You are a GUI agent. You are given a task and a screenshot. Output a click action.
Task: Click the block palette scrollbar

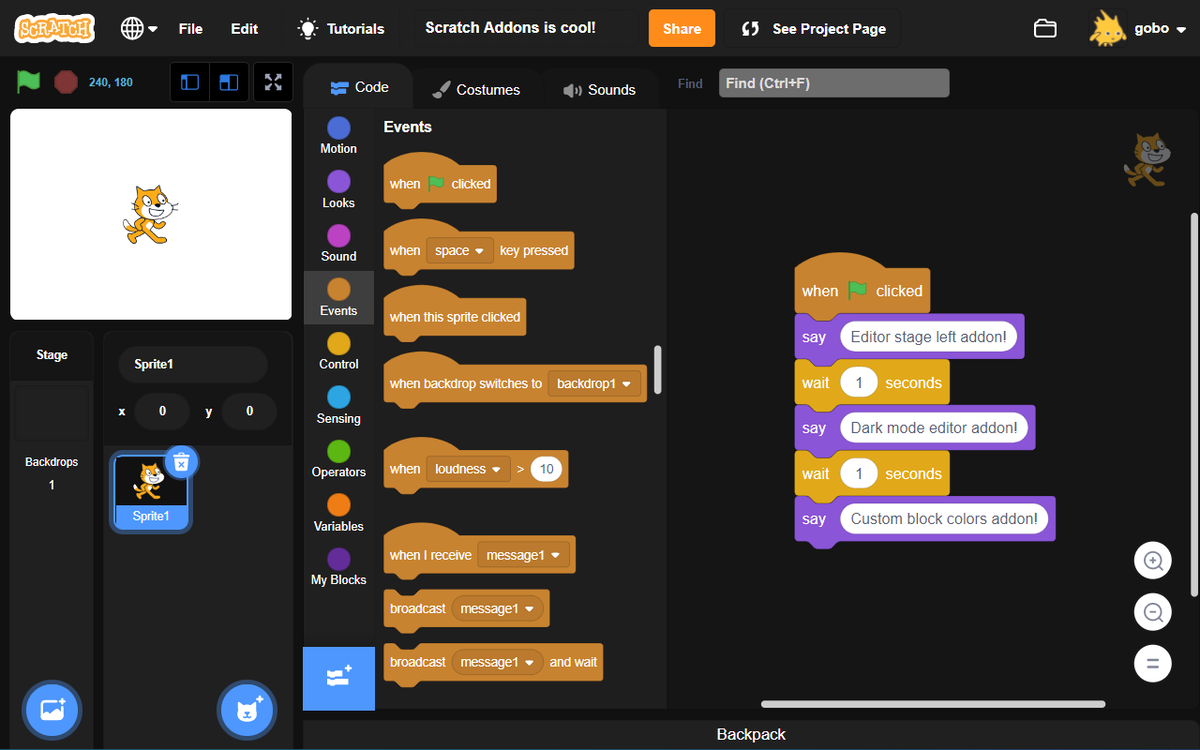click(658, 369)
